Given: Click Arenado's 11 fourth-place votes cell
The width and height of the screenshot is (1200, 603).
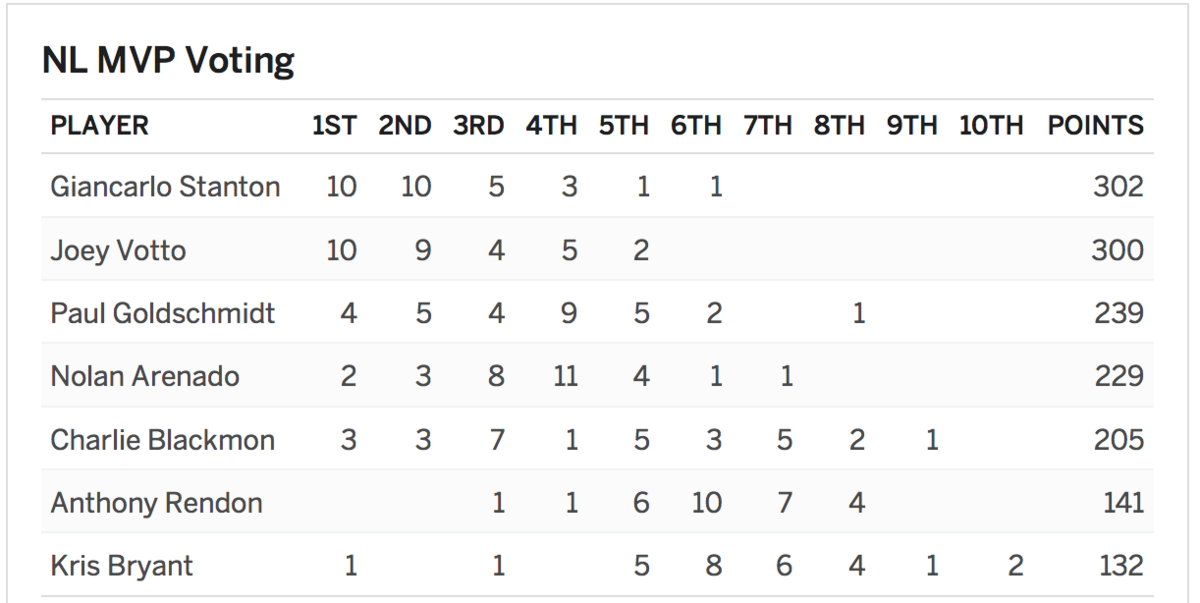Looking at the screenshot, I should pos(565,376).
